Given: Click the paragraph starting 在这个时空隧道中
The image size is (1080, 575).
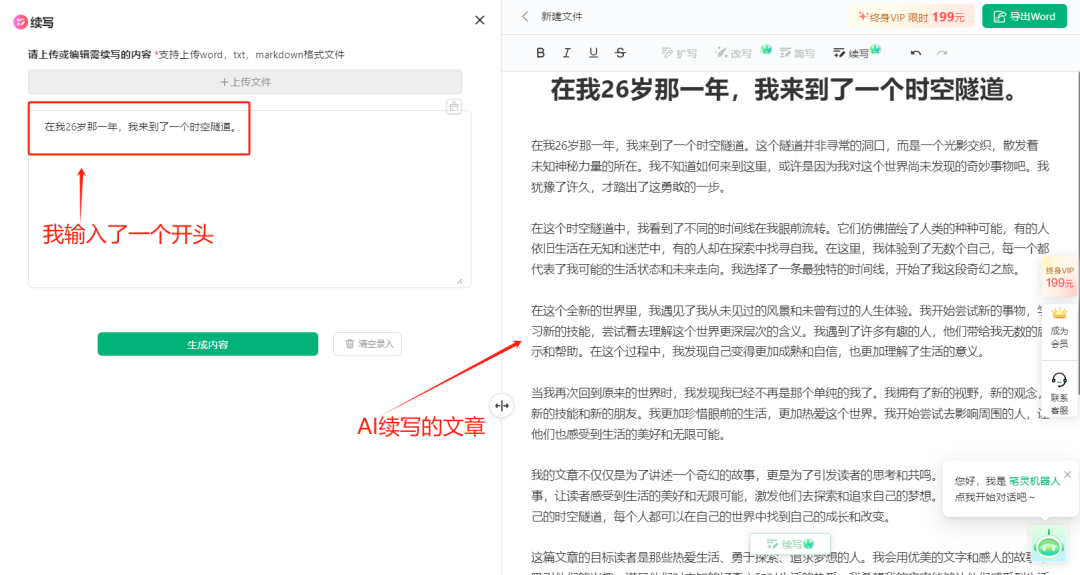Looking at the screenshot, I should 790,249.
